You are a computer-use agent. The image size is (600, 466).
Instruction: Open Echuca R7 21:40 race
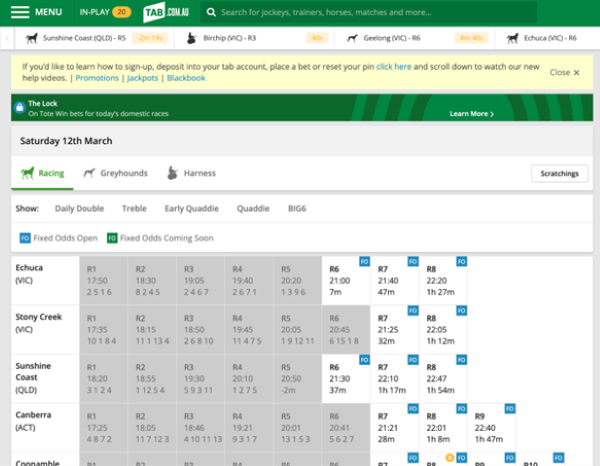click(x=395, y=280)
